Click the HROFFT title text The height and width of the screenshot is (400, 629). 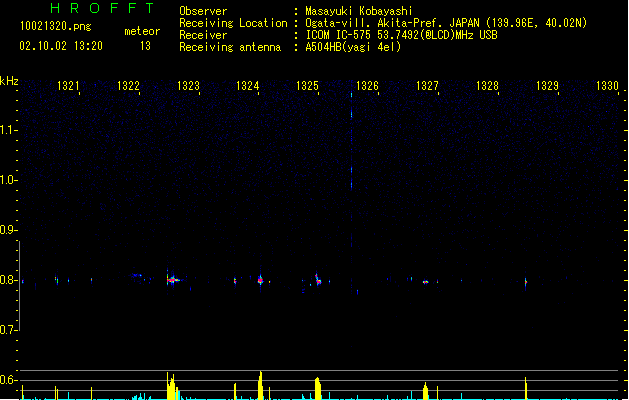[102, 8]
